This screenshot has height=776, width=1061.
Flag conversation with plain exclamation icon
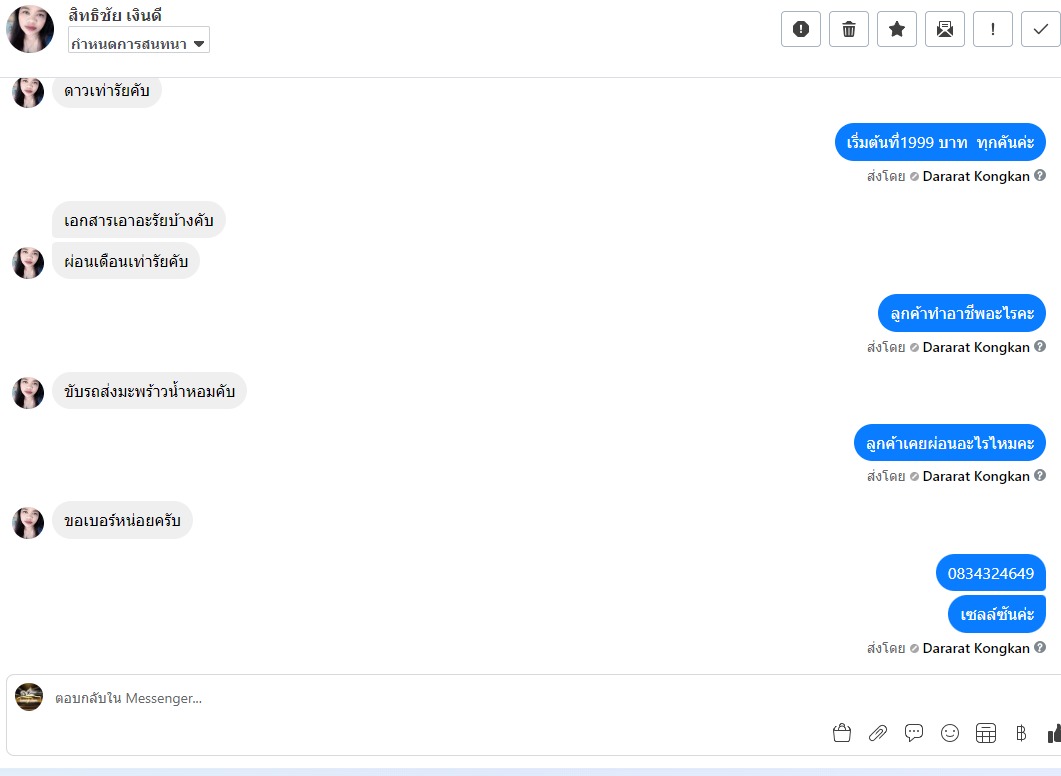pos(993,29)
